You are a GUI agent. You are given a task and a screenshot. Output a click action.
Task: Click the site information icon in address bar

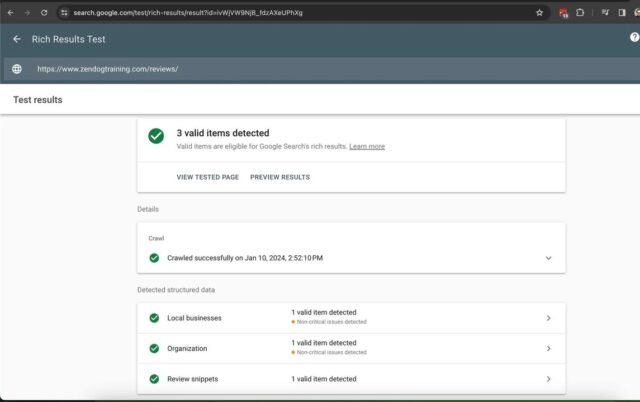[64, 12]
